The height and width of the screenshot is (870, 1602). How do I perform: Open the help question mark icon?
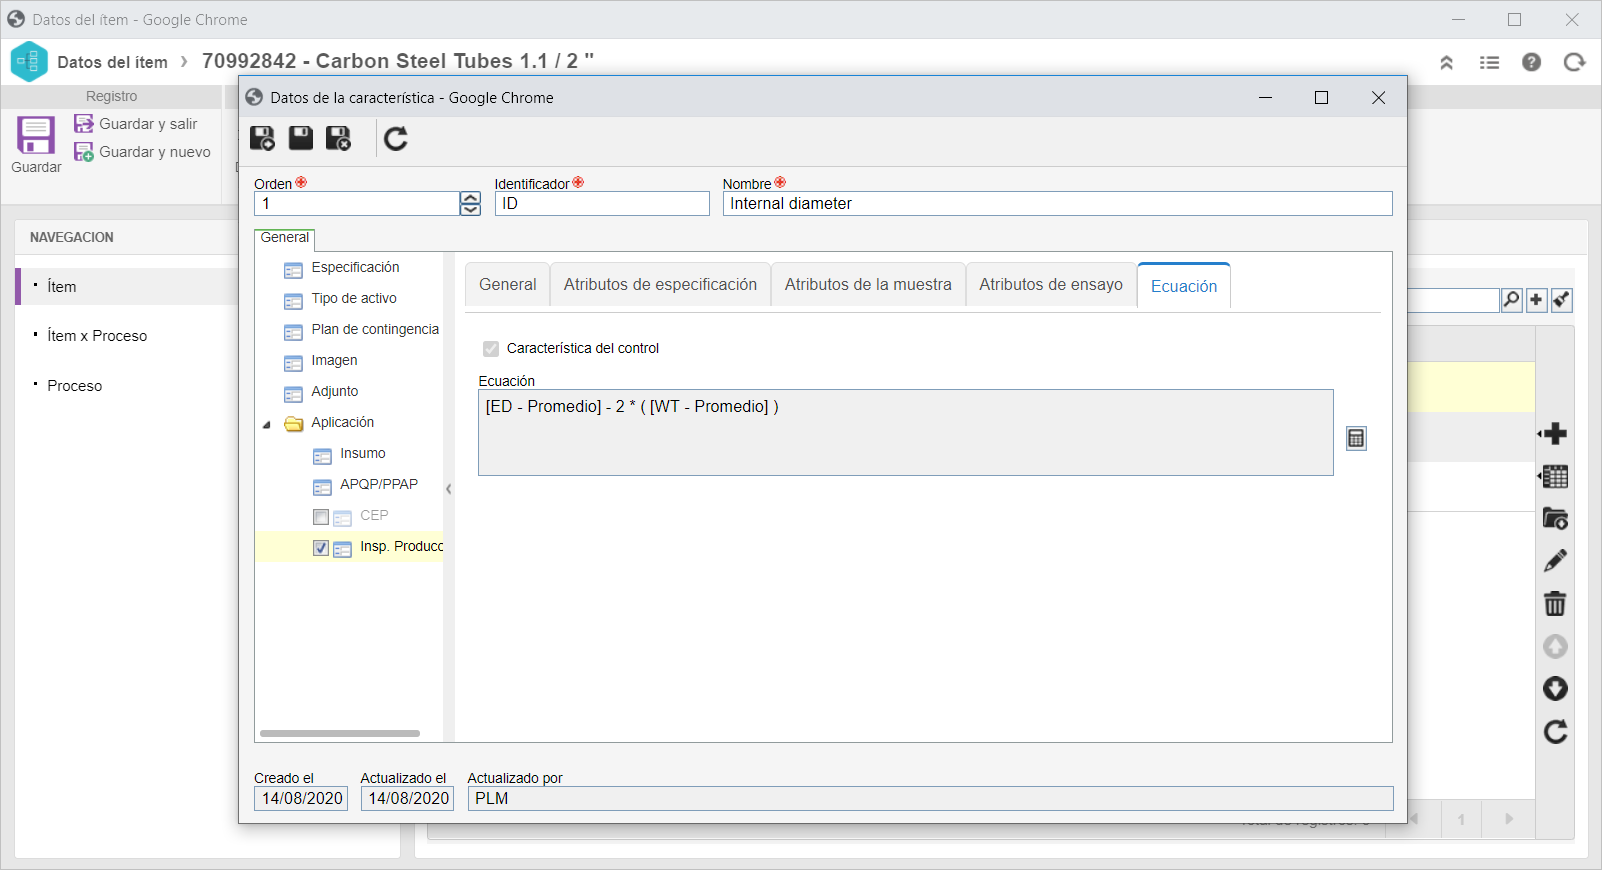click(x=1531, y=62)
